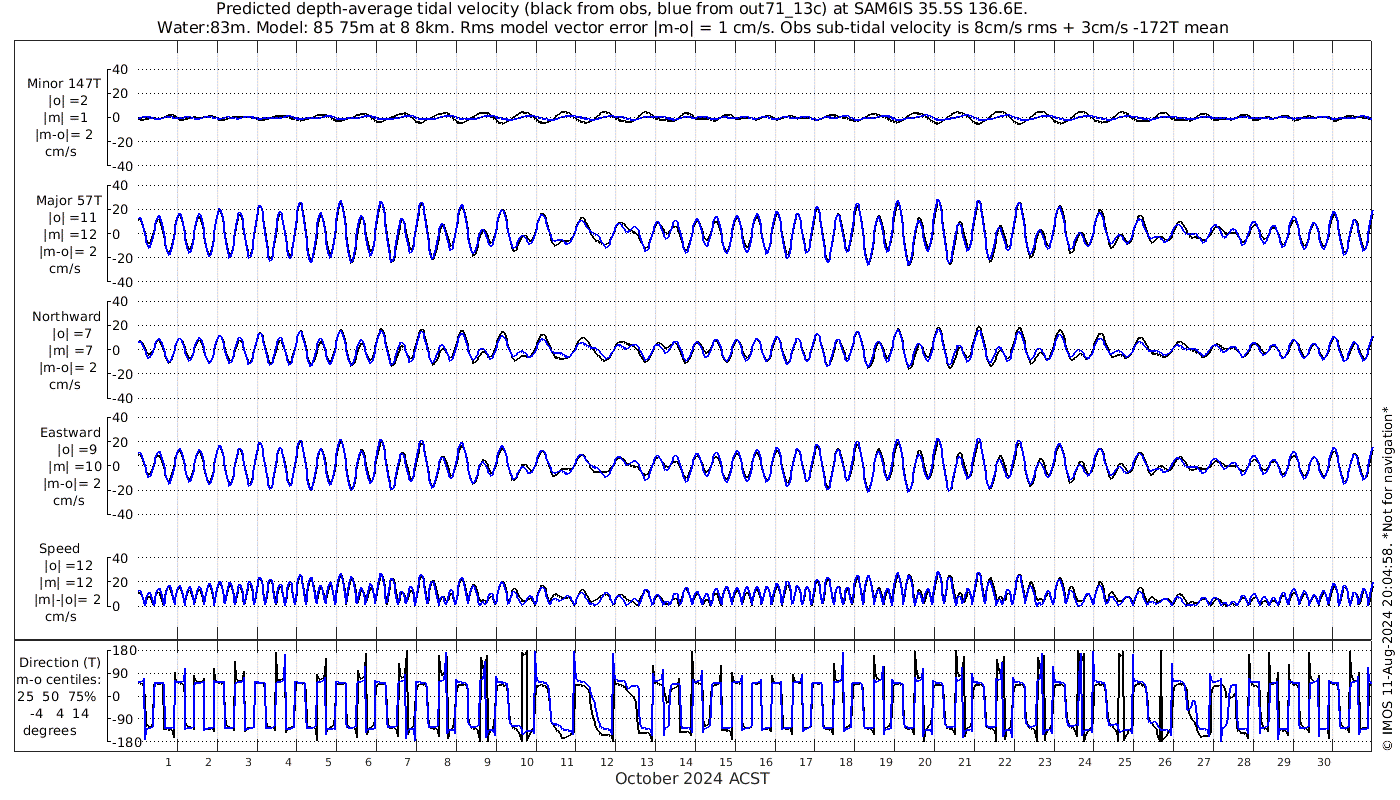The image size is (1400, 800).
Task: Click the -180 tick on the Direction axis
Action: (121, 742)
